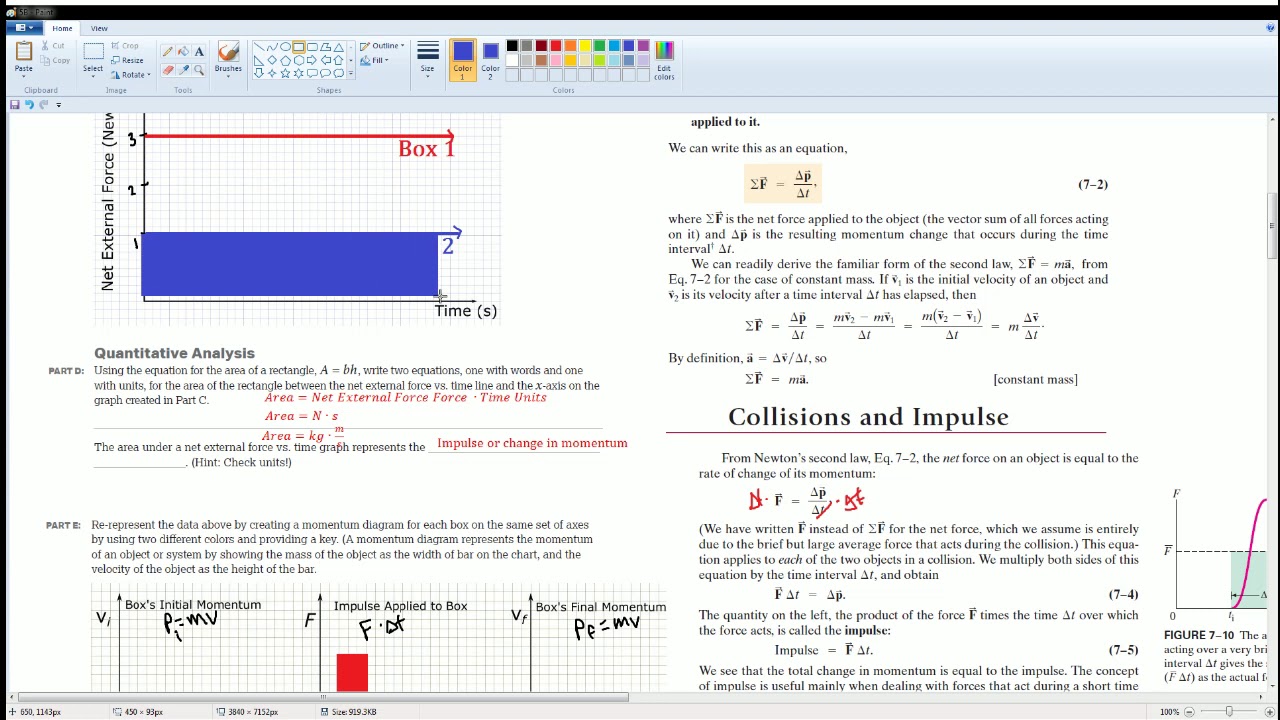Choose the Right triangle shape
Viewport: 1280px width, 720px height.
[x=259, y=60]
